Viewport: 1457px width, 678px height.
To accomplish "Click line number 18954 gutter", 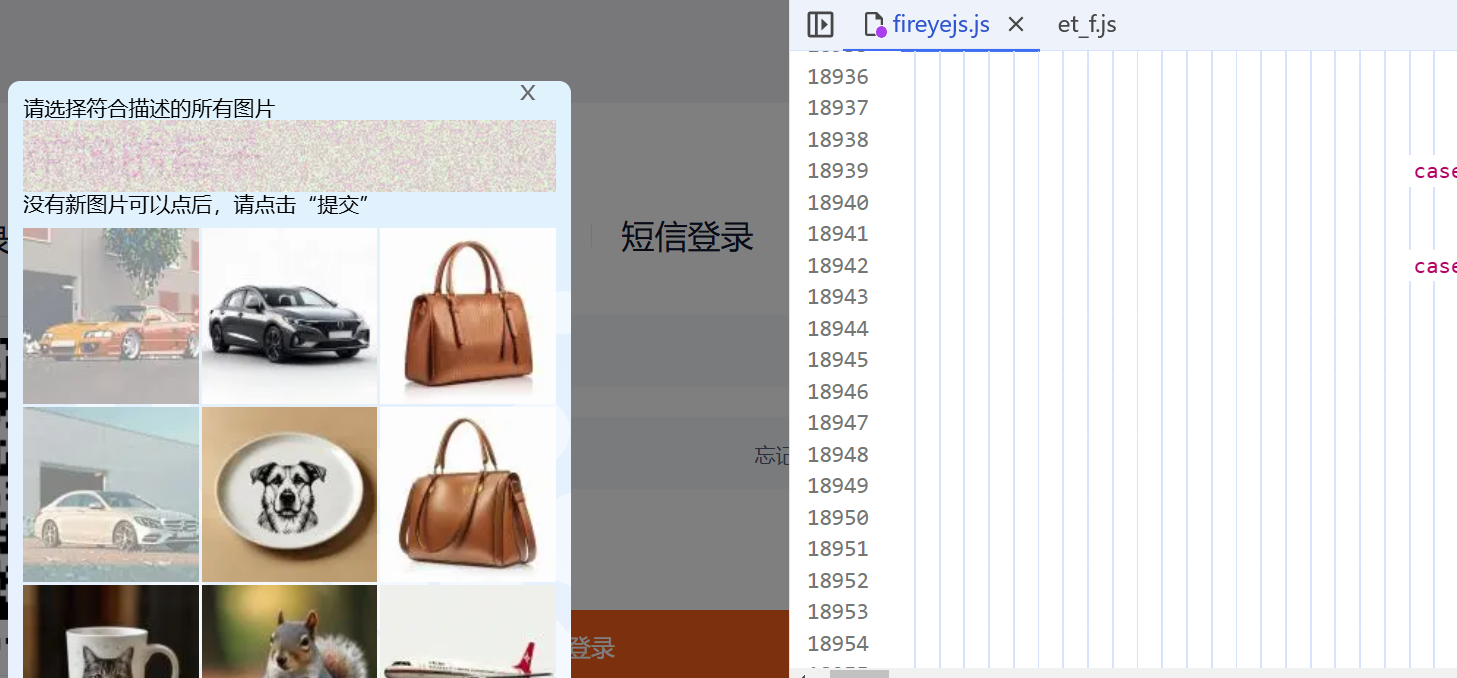I will pos(838,644).
